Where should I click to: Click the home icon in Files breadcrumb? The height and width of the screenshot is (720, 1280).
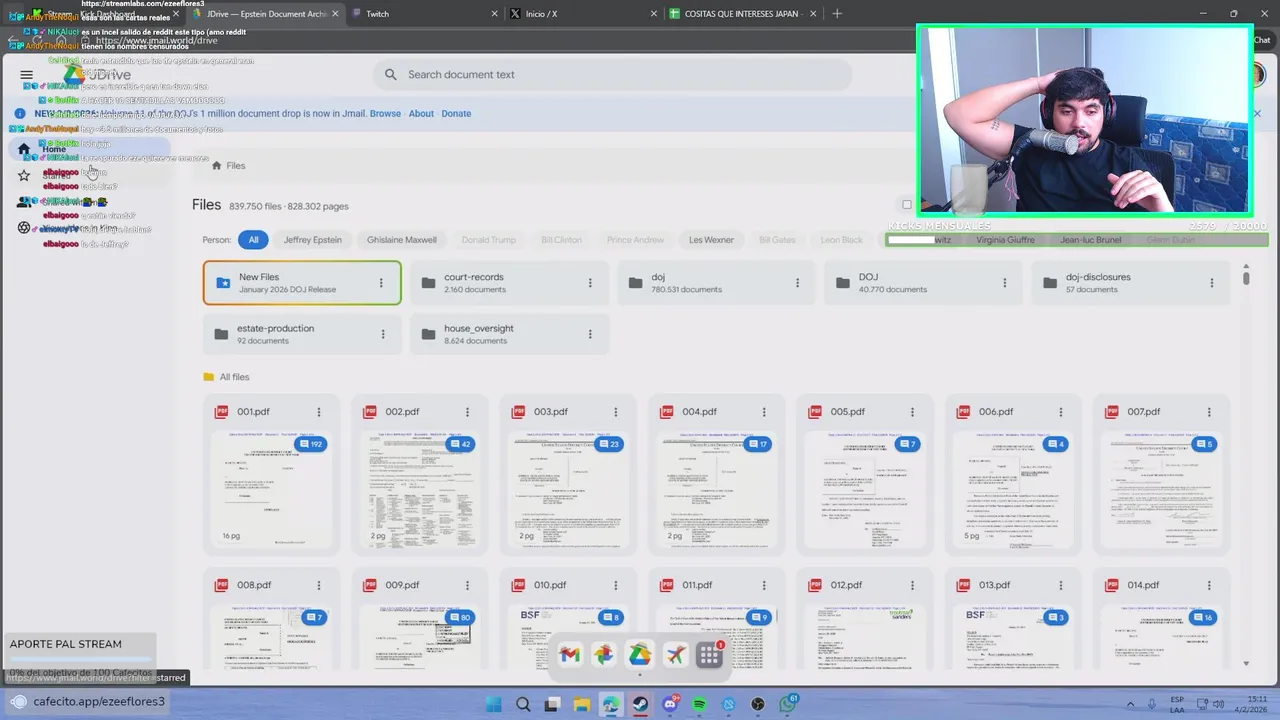point(216,166)
